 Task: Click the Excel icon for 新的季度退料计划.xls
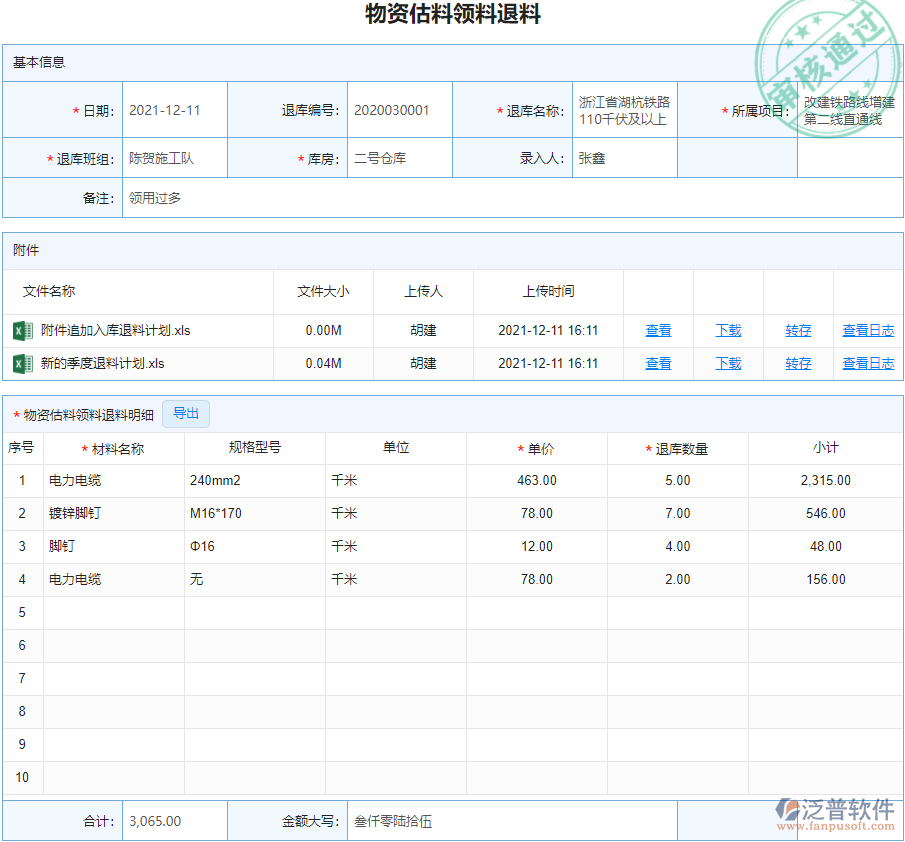[x=22, y=363]
